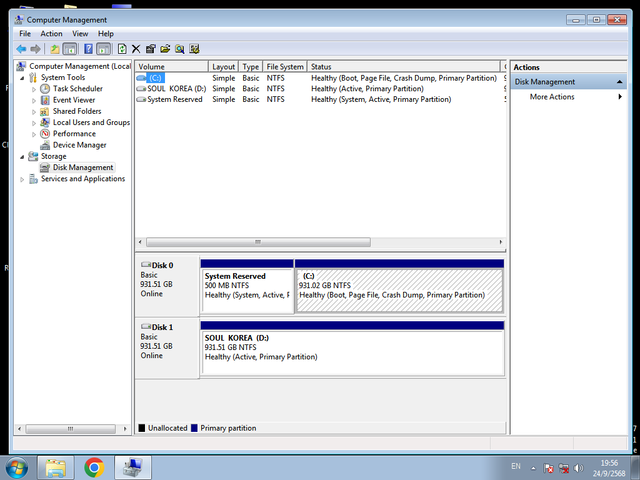The height and width of the screenshot is (480, 640).
Task: Select Storage icon in tree
Action: (x=33, y=156)
